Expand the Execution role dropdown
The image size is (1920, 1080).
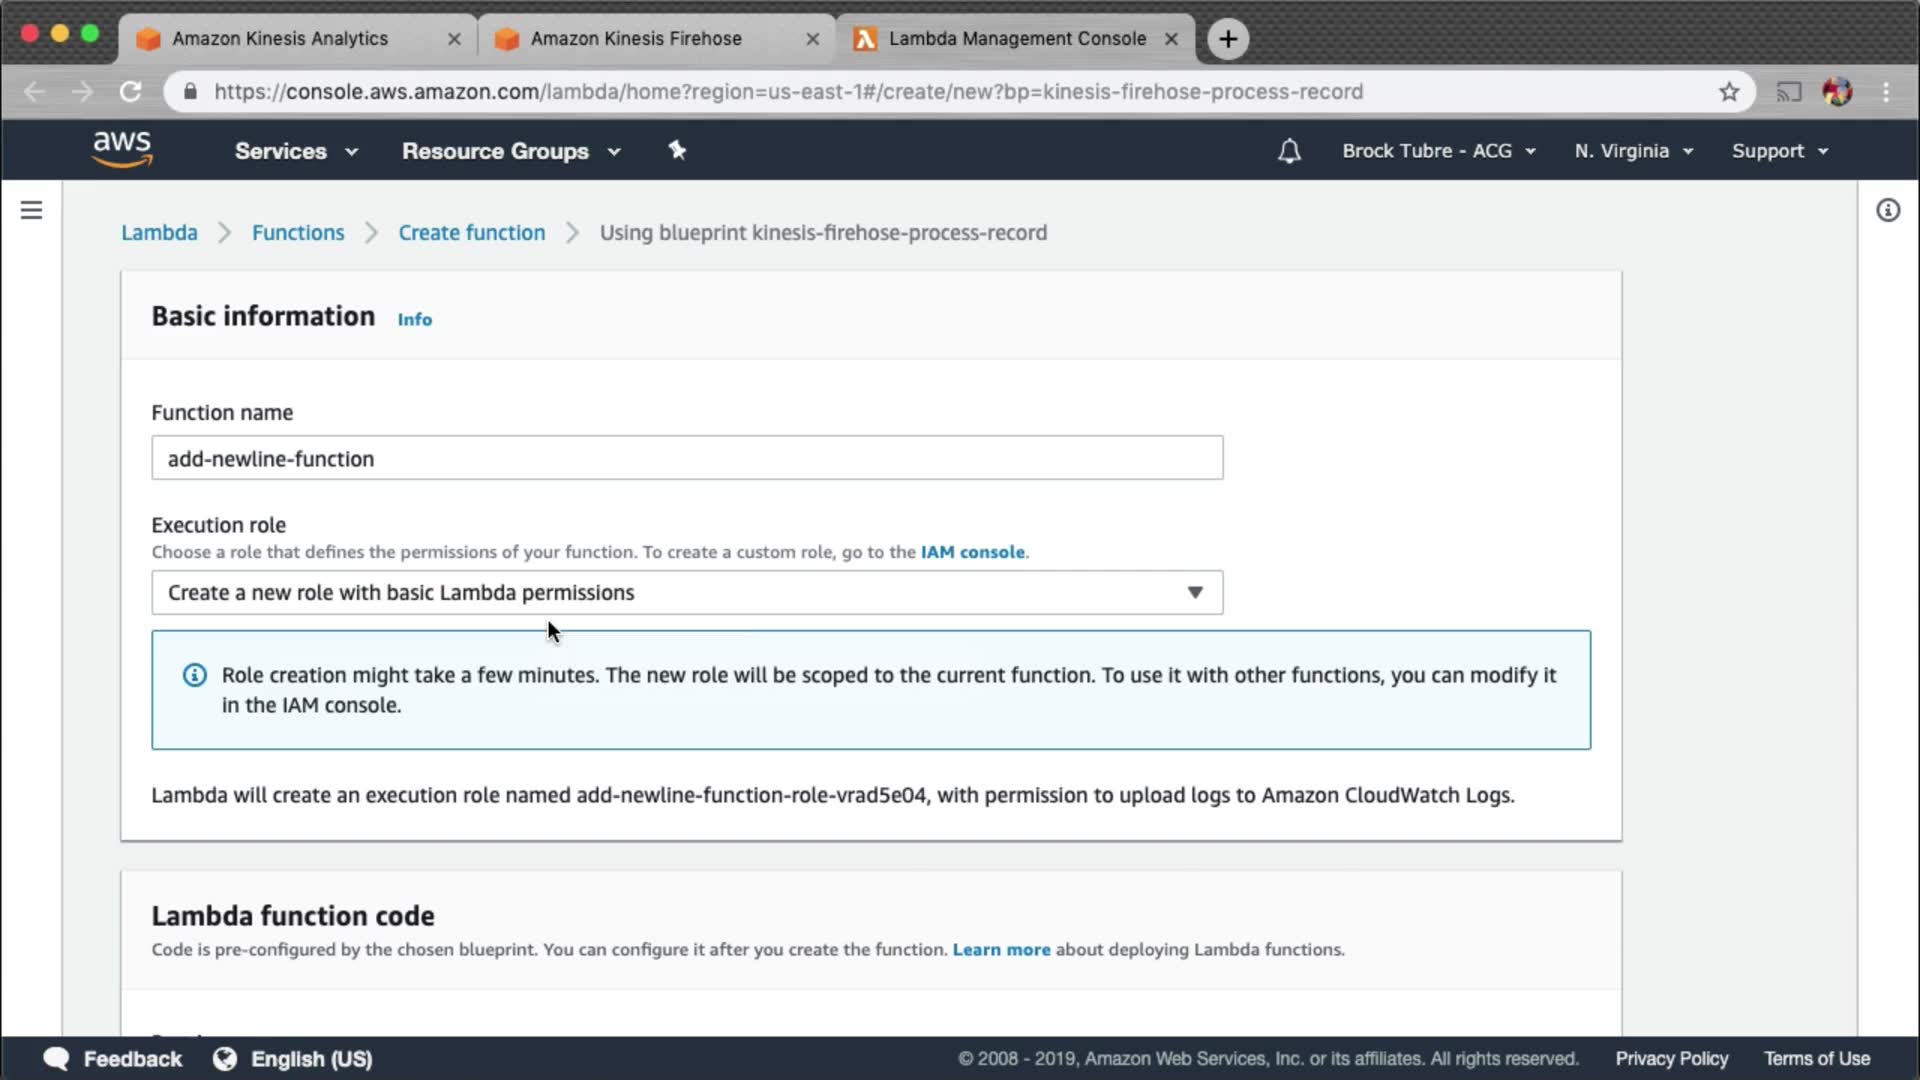[687, 592]
